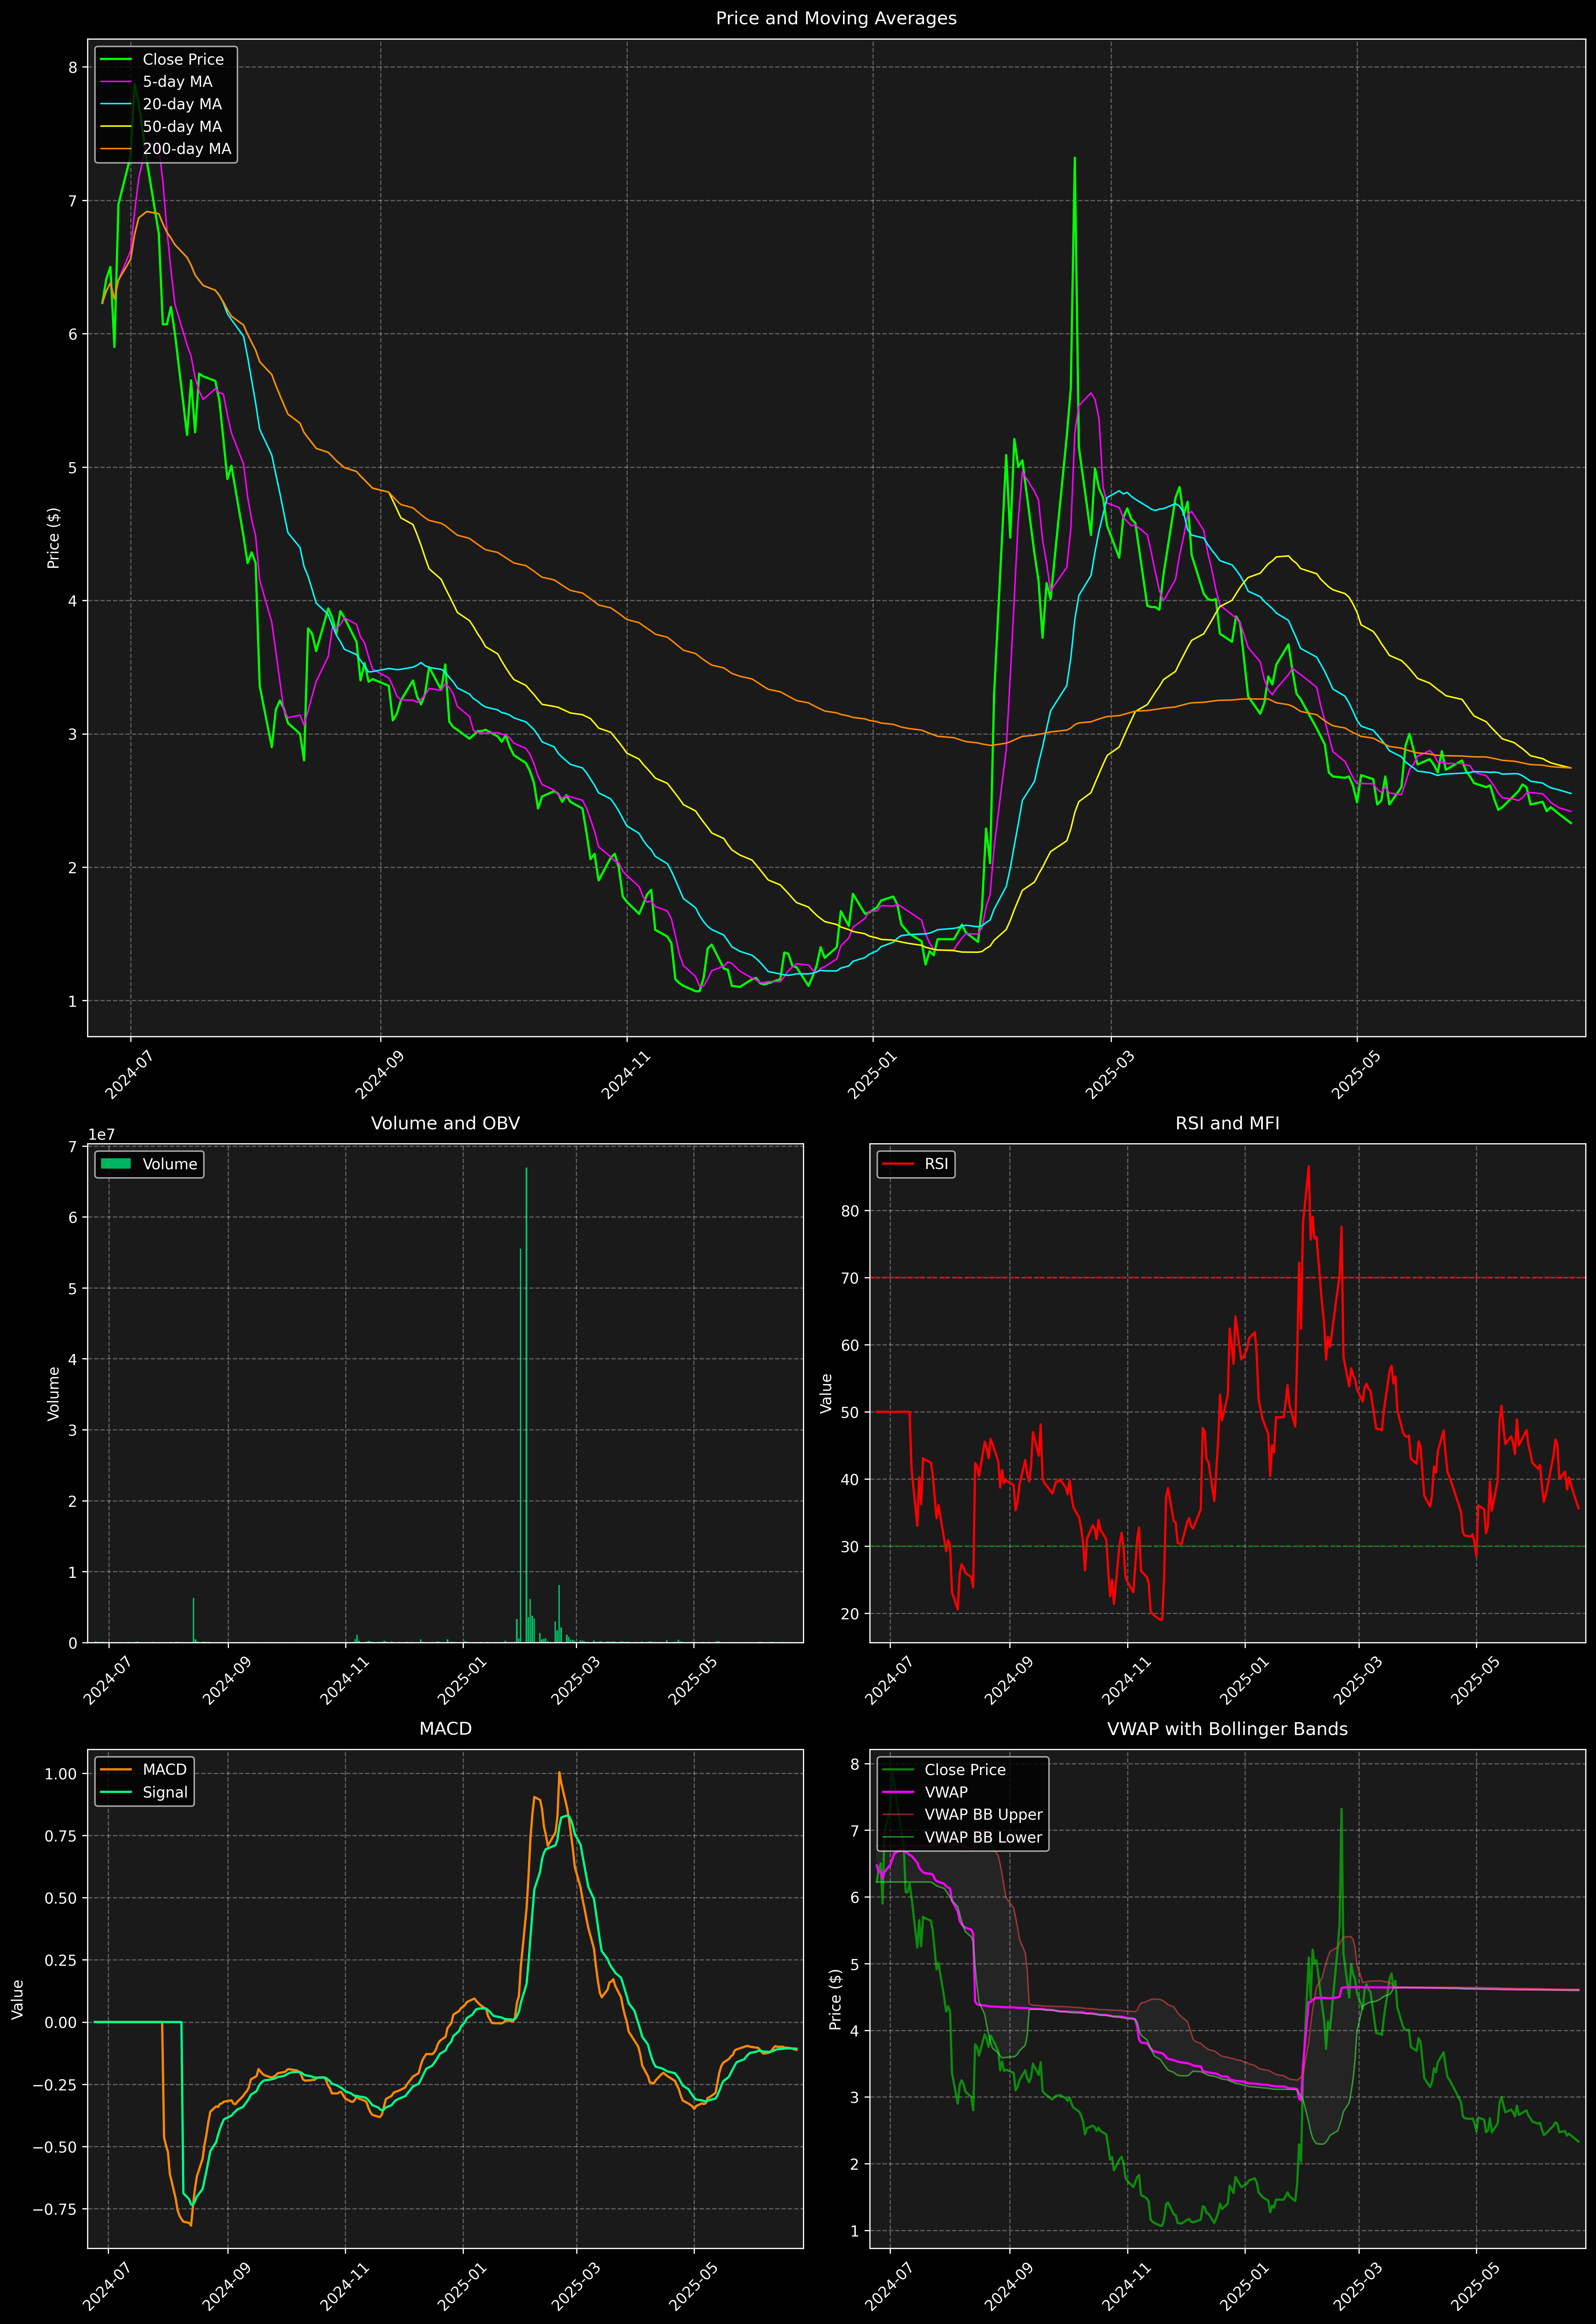Click the 'VWAP with Bollinger Bands' chart title
Screen dimensions: 1596x2324
[1227, 1729]
